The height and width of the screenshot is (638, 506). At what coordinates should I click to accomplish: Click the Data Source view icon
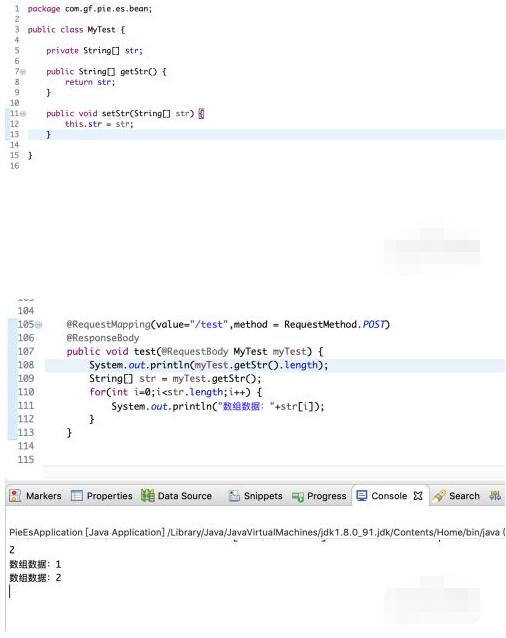point(147,495)
